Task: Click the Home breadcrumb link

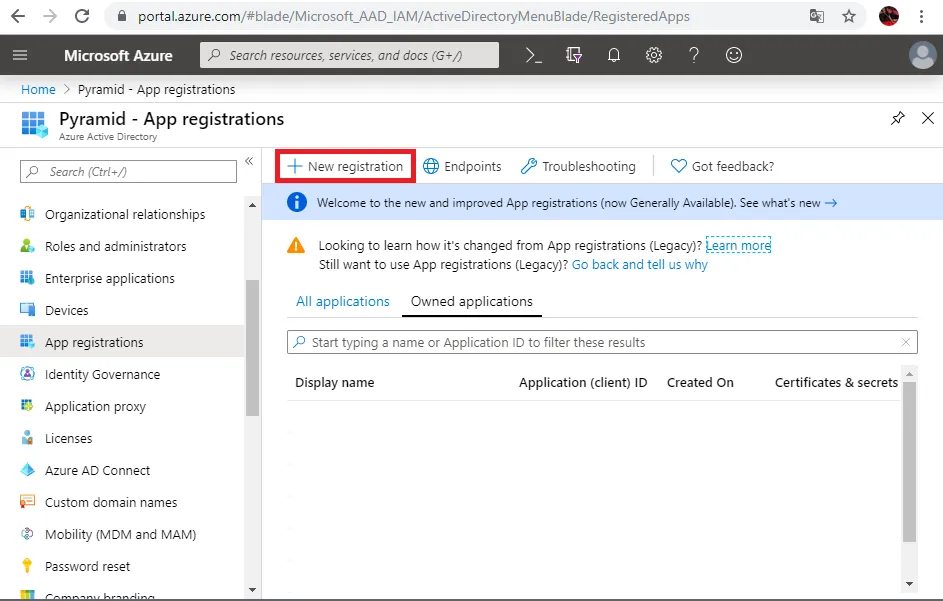Action: coord(38,90)
